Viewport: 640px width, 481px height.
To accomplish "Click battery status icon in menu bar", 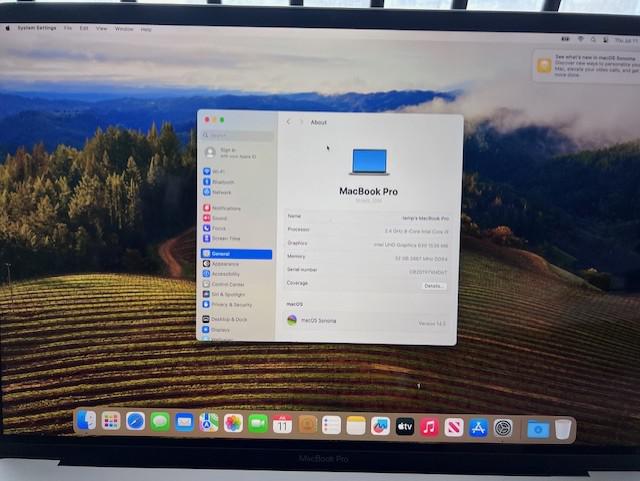I will (565, 39).
